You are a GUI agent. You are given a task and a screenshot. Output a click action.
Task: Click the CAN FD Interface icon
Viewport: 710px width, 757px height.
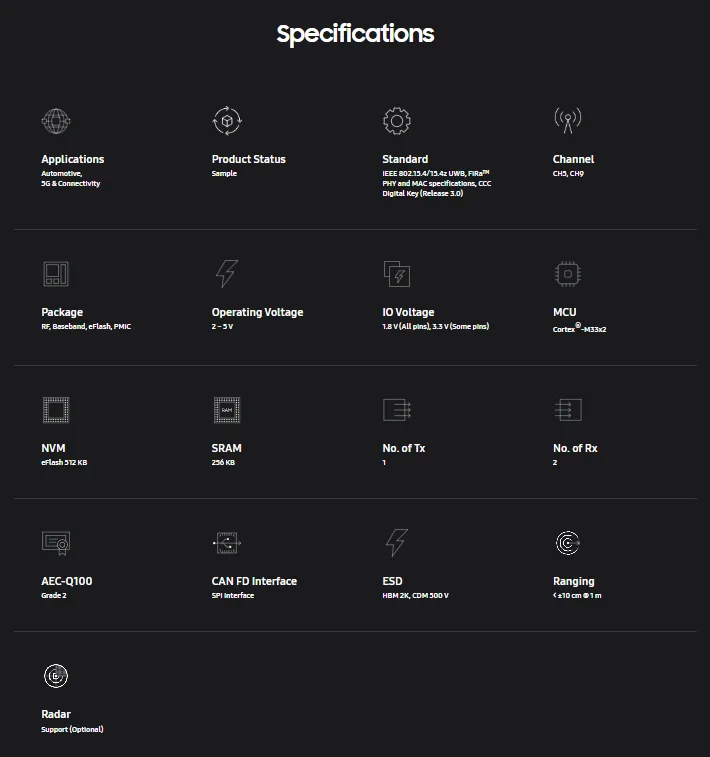[x=227, y=543]
